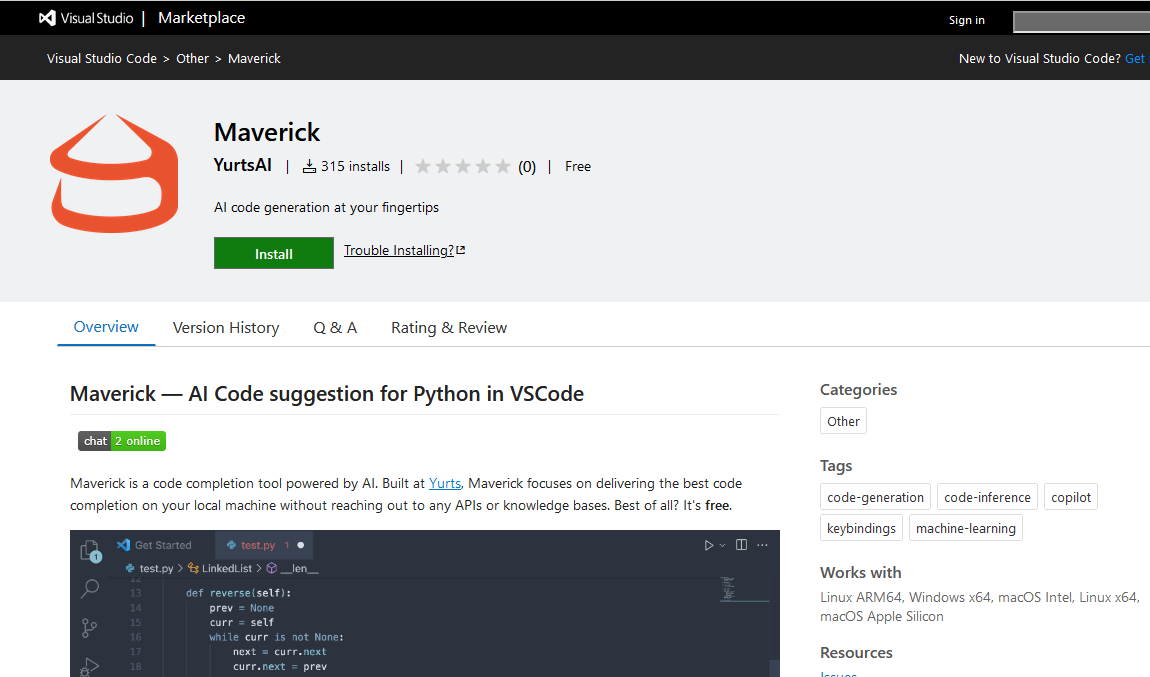Follow the Yurts link in the description
This screenshot has height=677, width=1150.
coord(445,483)
